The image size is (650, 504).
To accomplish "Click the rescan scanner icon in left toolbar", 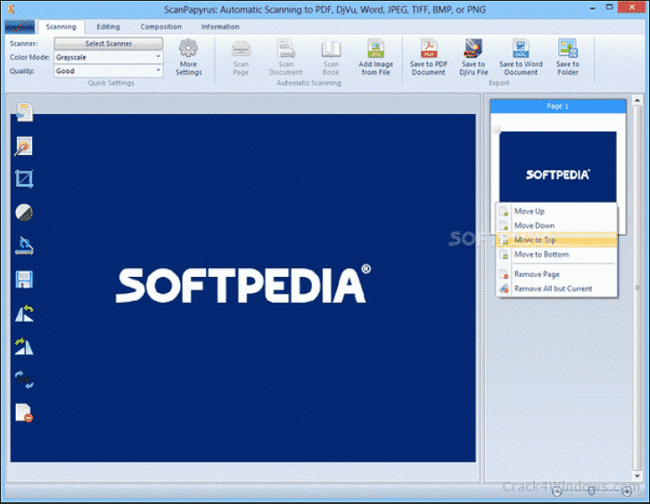I will [x=24, y=246].
